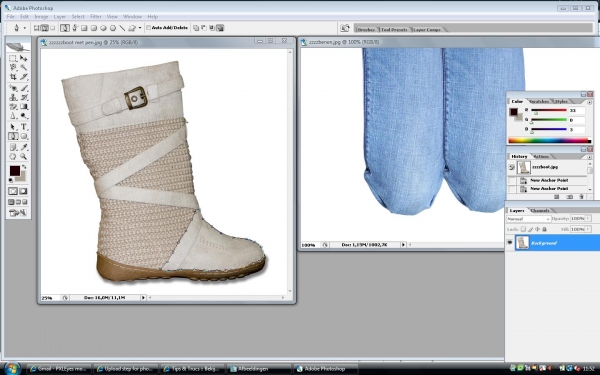Select the Lasso tool

click(x=13, y=68)
